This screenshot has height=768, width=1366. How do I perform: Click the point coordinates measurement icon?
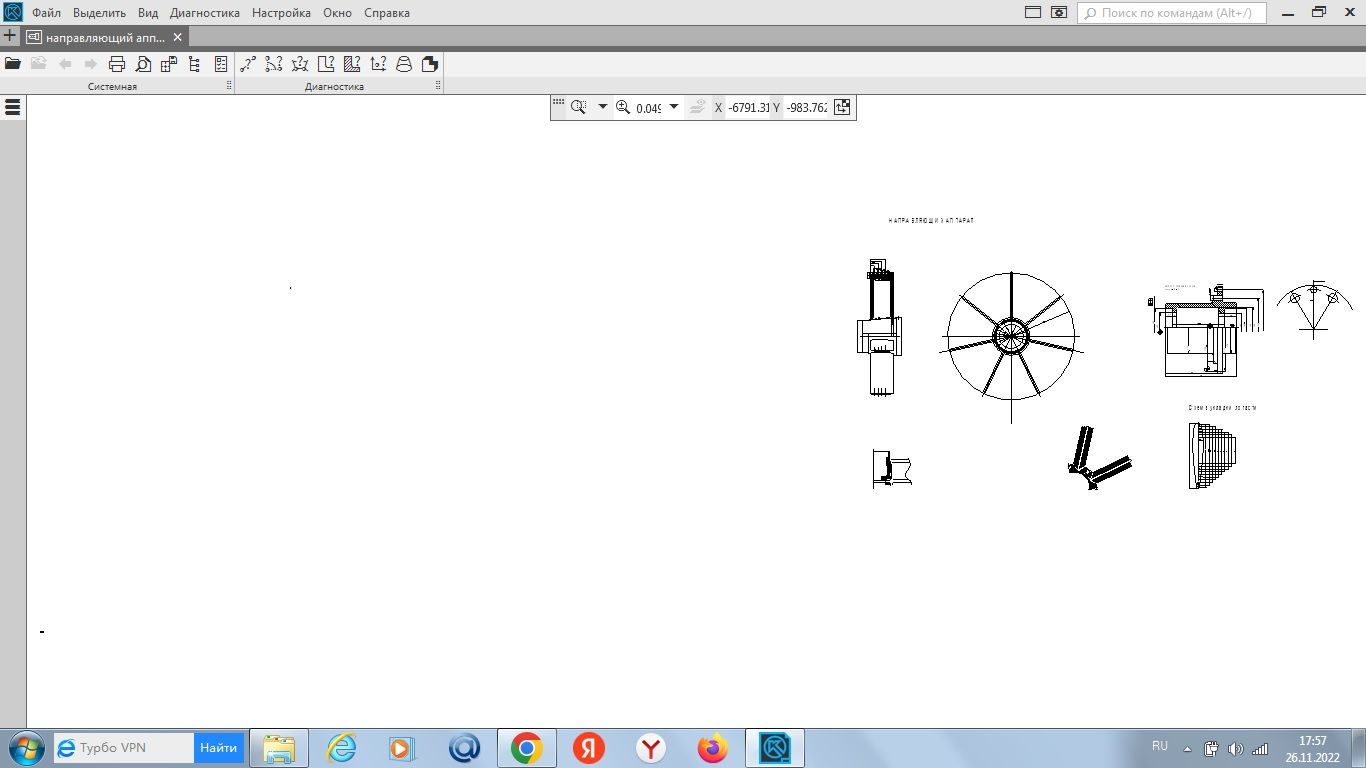[378, 64]
